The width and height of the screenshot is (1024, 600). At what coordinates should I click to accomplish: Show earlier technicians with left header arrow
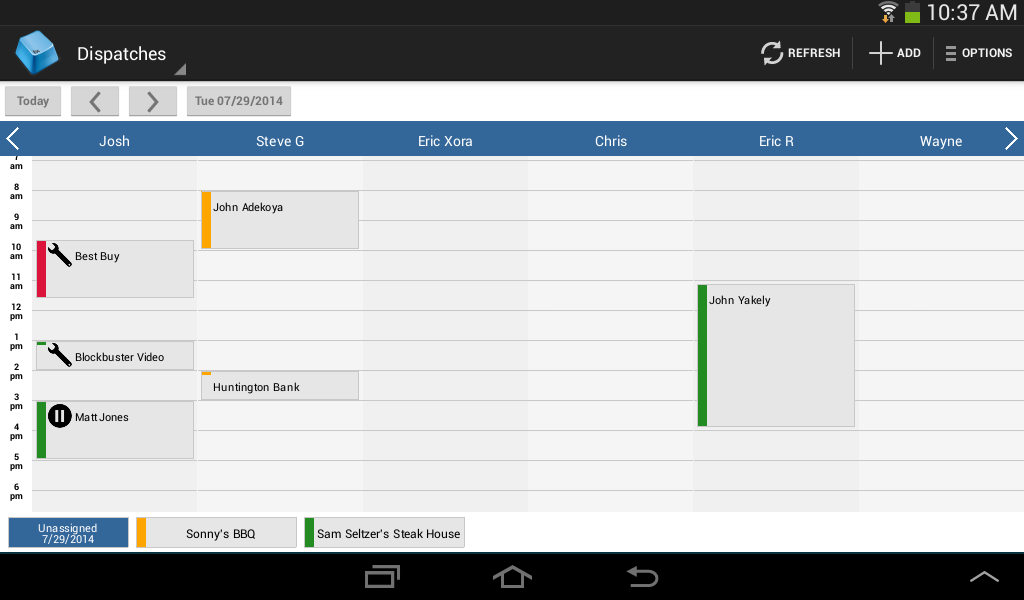pos(12,139)
